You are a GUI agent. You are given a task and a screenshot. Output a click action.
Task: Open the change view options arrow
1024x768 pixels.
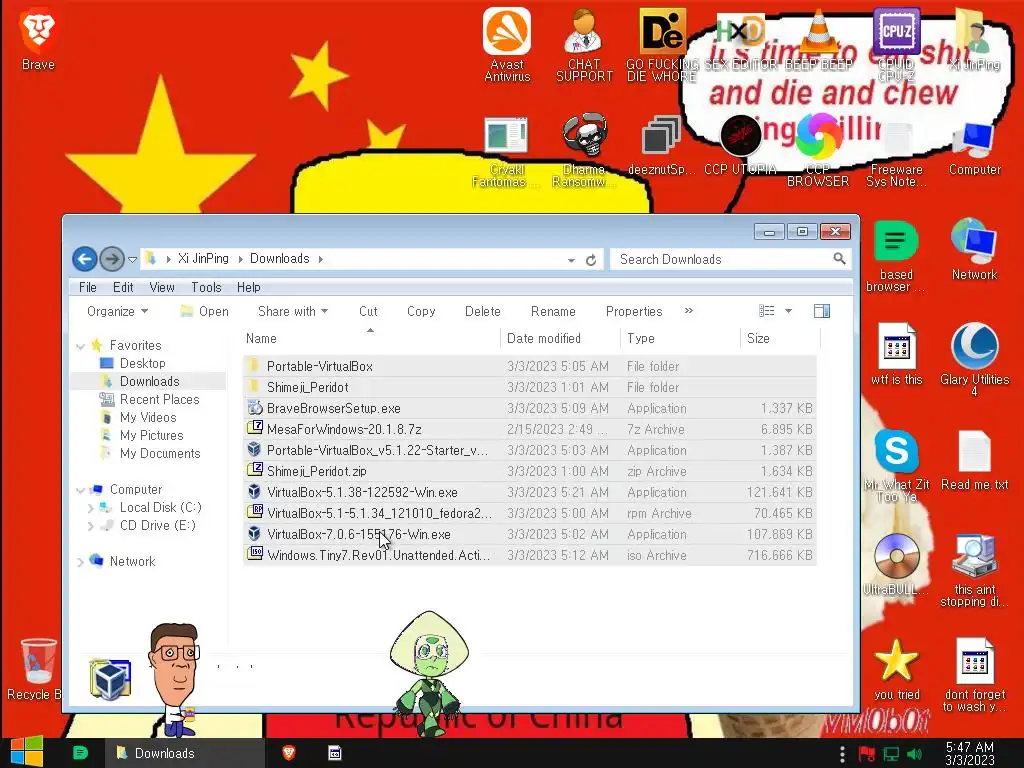coord(788,312)
